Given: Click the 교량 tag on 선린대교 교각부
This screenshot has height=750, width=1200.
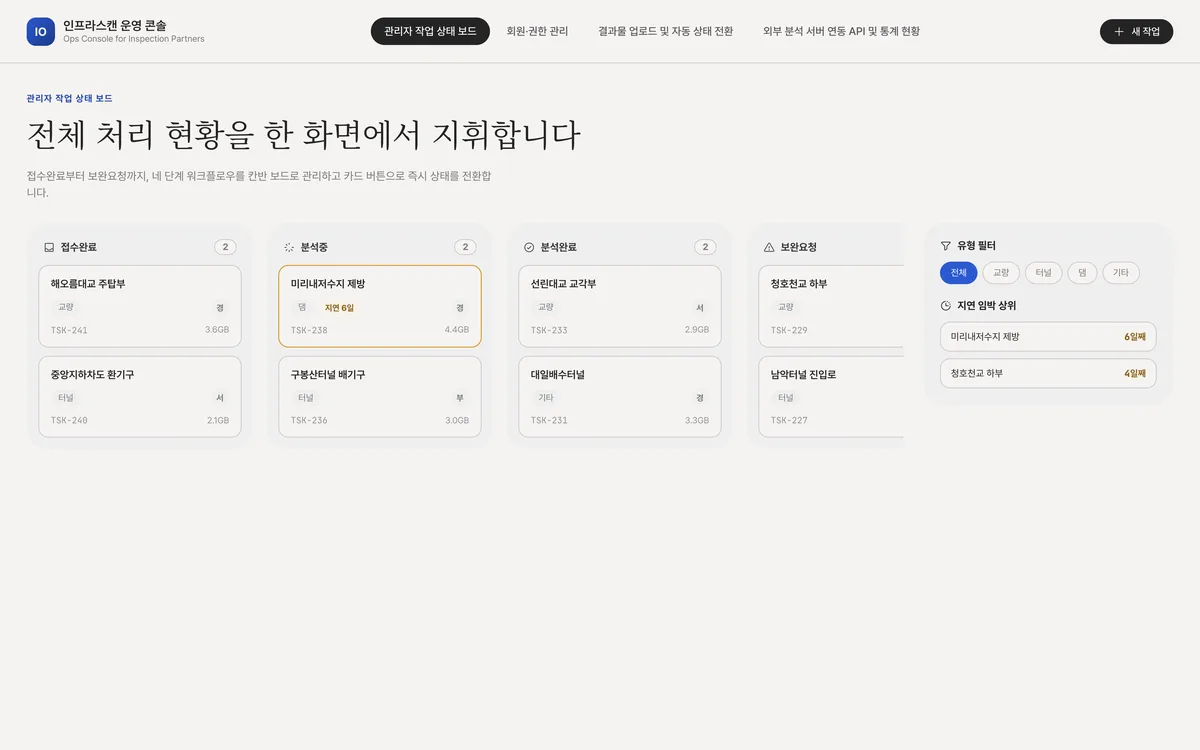Looking at the screenshot, I should click(x=546, y=307).
